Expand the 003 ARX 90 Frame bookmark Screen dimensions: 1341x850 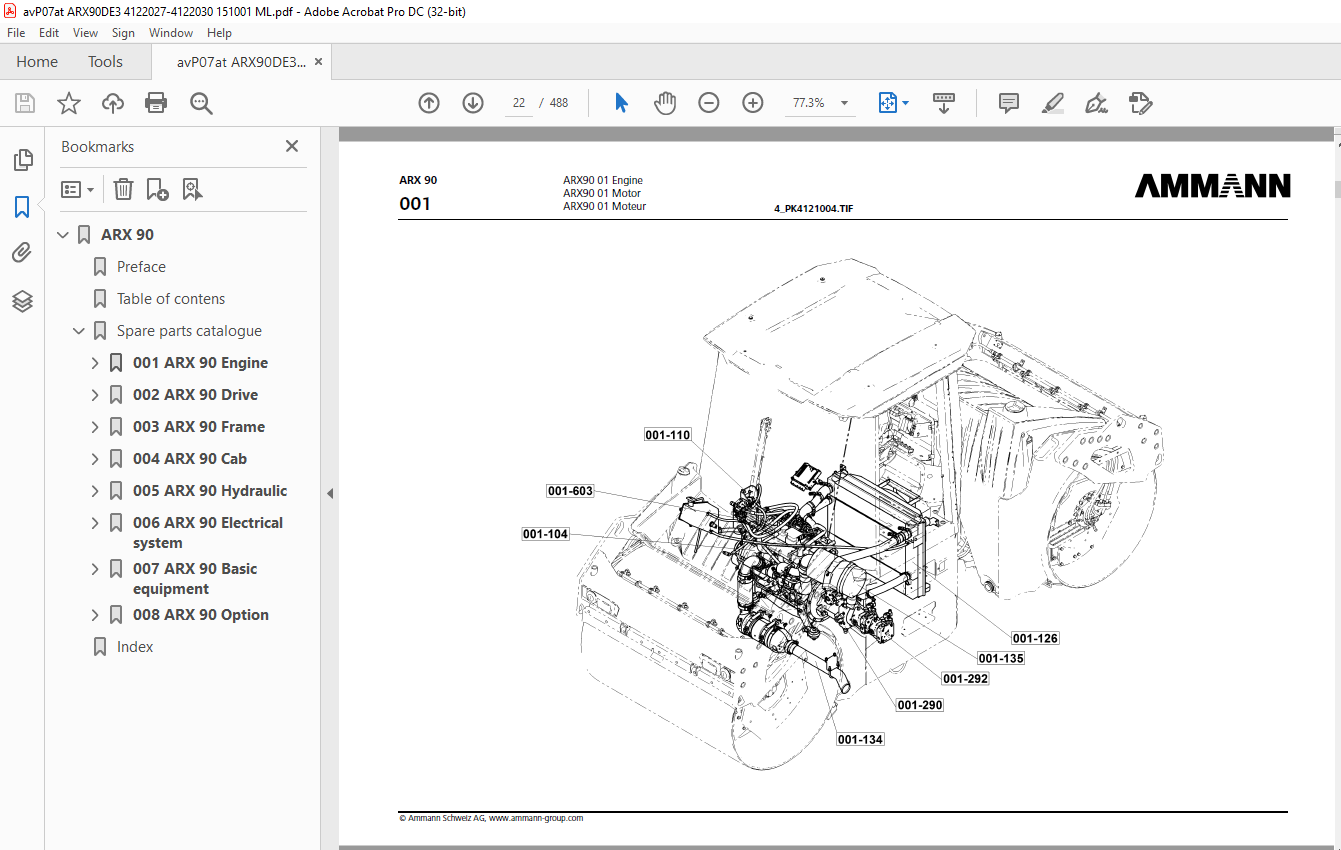point(95,427)
